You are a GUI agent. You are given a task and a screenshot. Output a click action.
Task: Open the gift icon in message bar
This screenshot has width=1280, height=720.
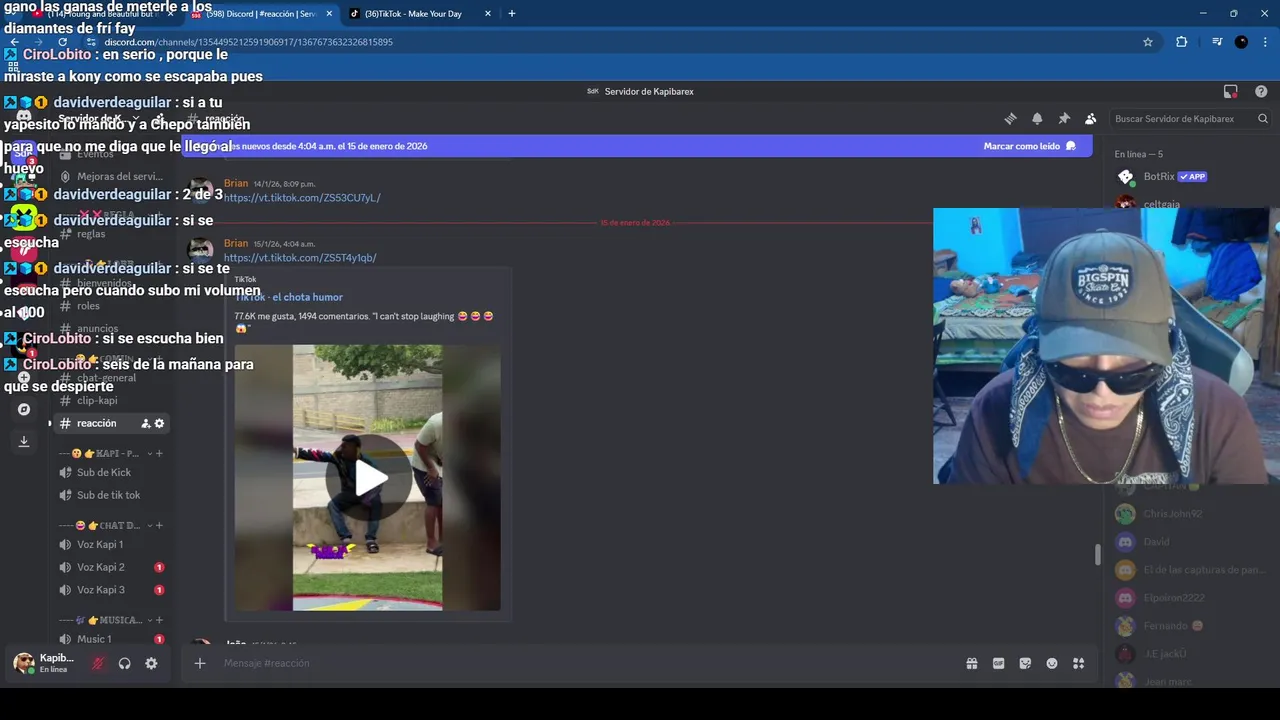[x=971, y=663]
